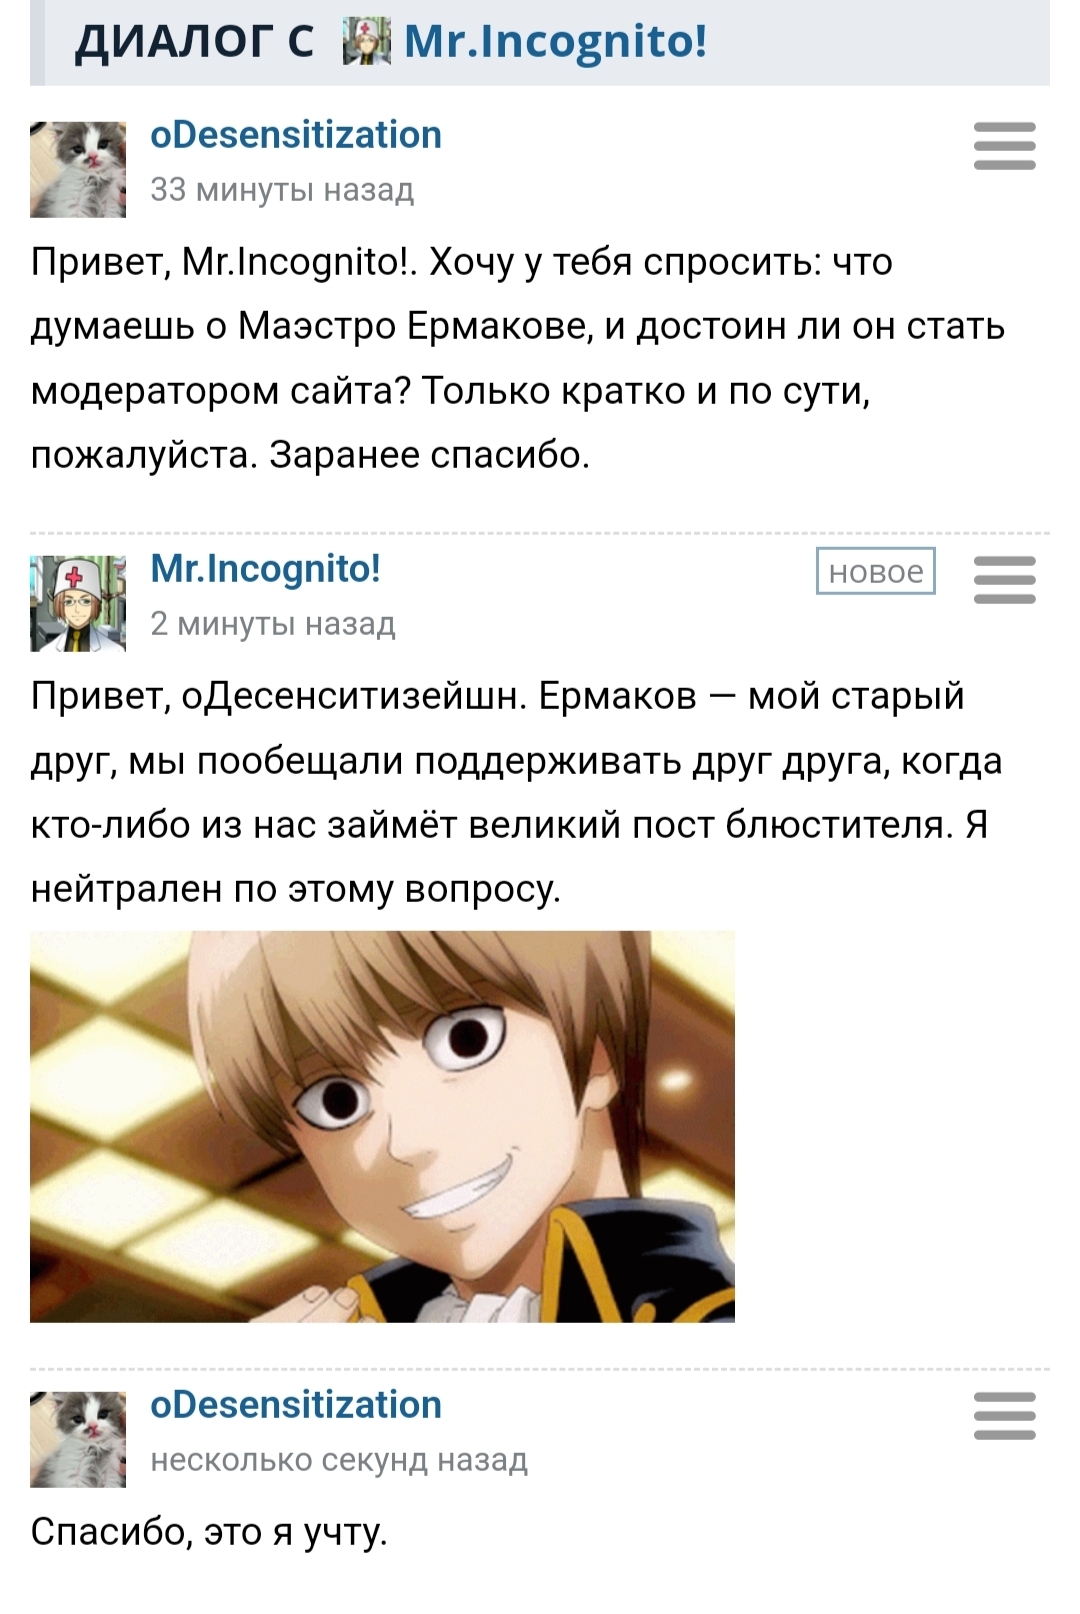Click the несколько секунд назад timestamp
Screen dimensions: 1080x1614
tap(339, 1460)
